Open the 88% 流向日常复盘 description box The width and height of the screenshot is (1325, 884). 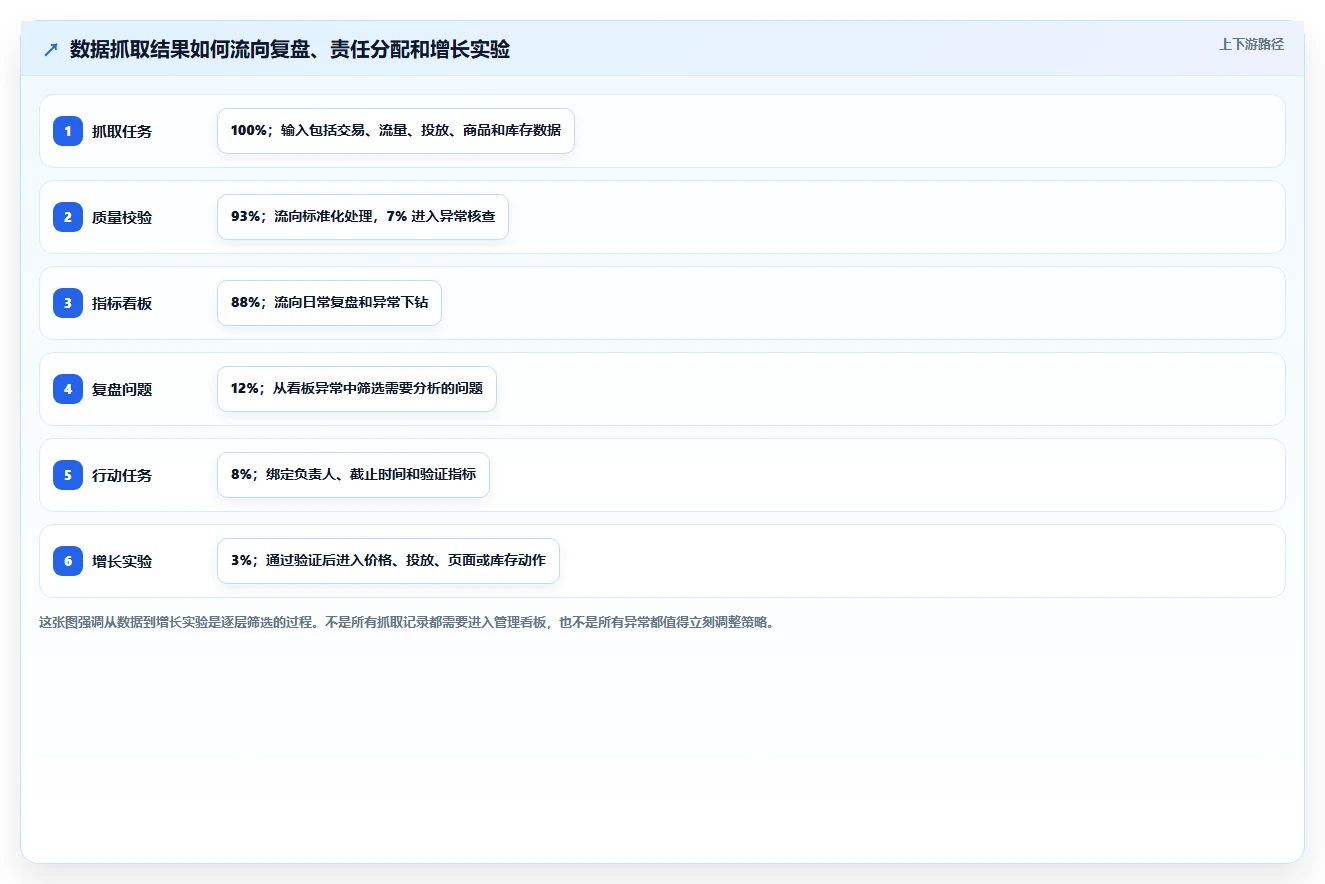click(x=329, y=303)
